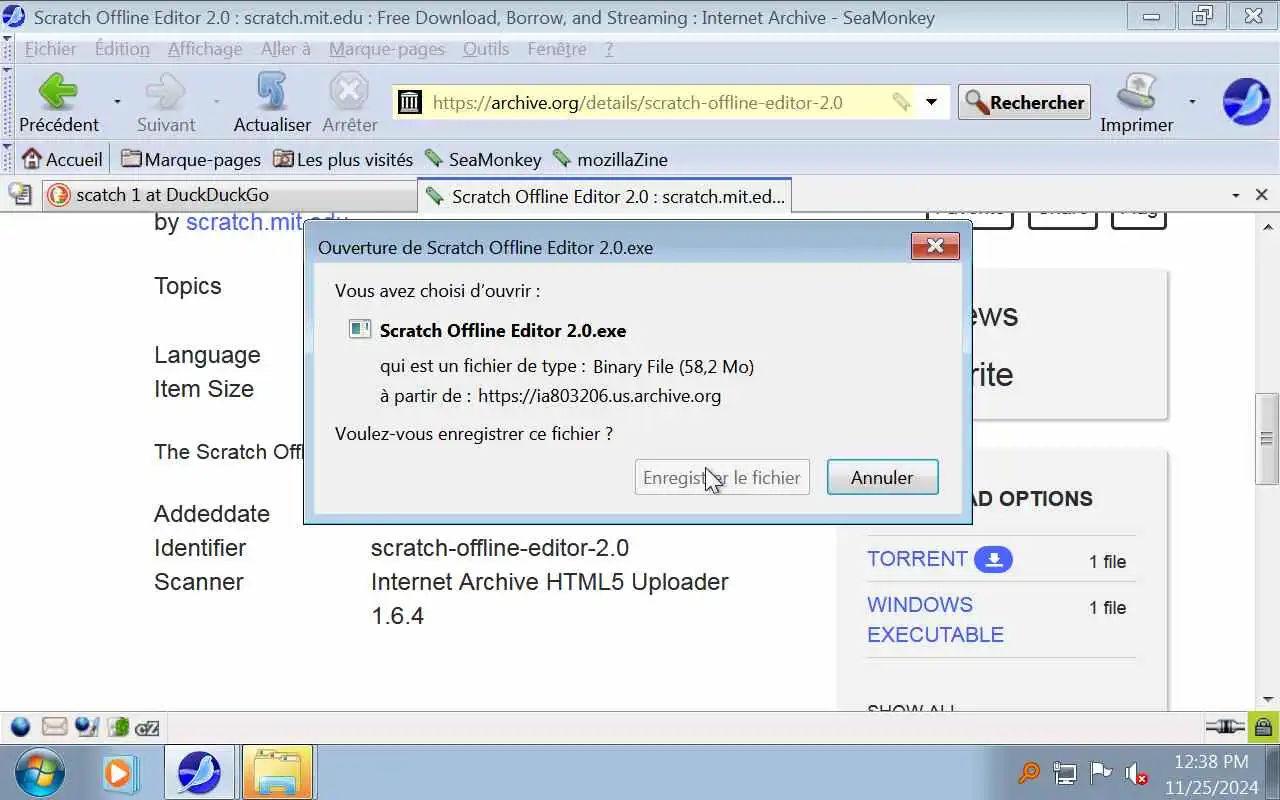Click the Internet Archive HTML5 Uploader scanner text
Image resolution: width=1280 pixels, height=800 pixels.
(x=550, y=598)
